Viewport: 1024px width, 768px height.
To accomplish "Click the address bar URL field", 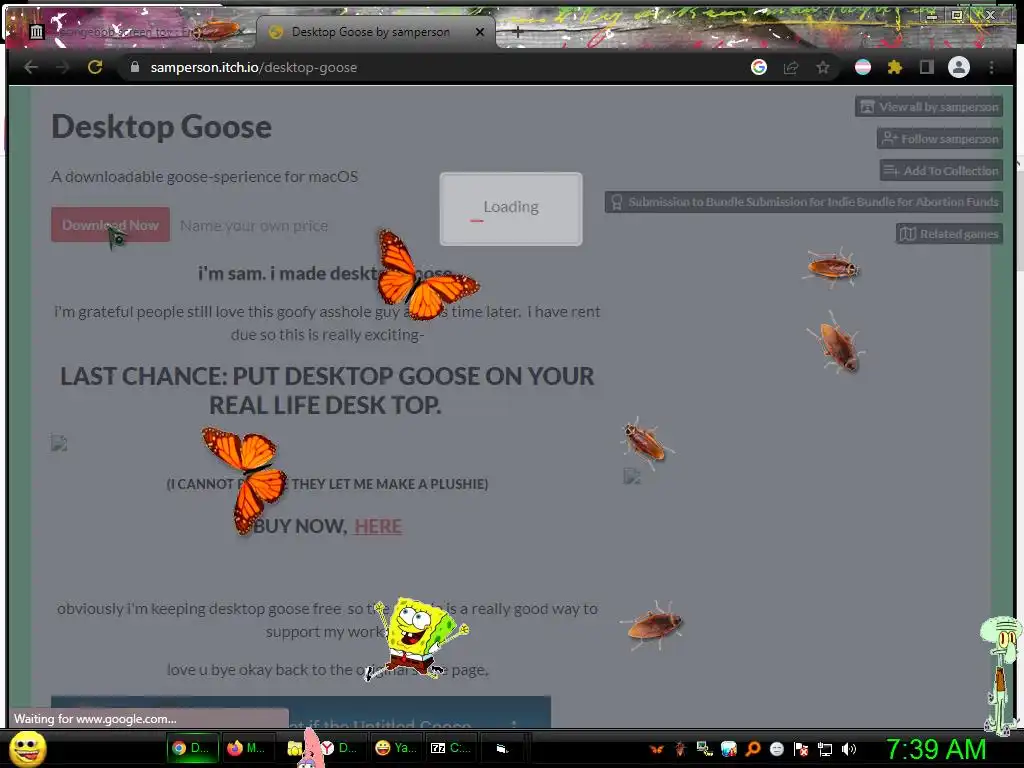I will (x=431, y=67).
